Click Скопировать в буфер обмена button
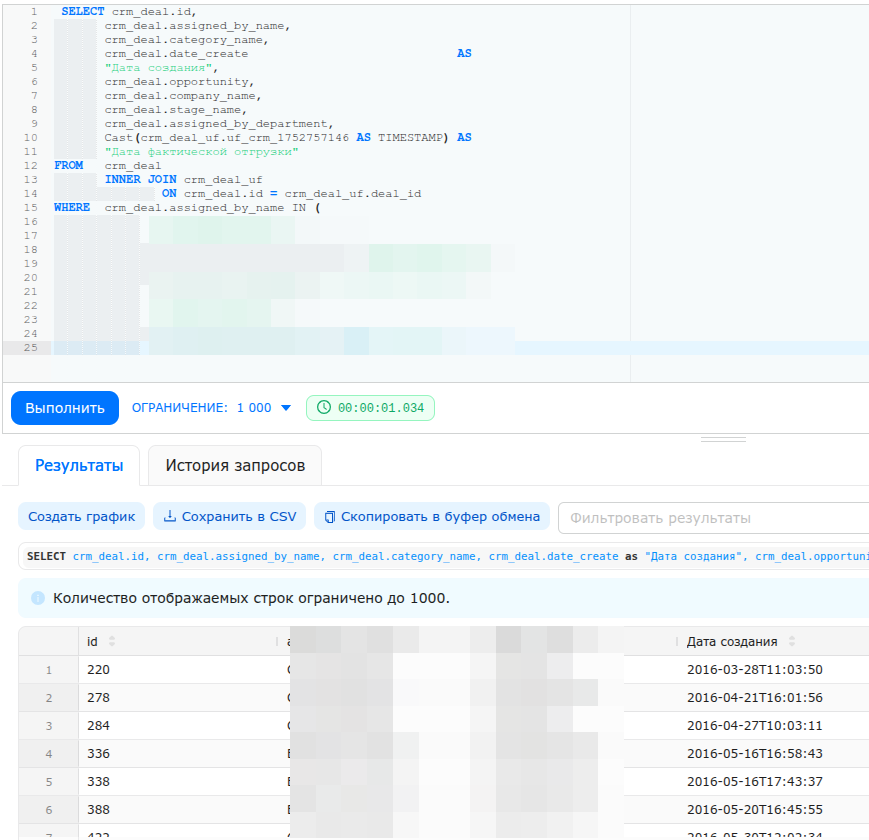The width and height of the screenshot is (869, 840). click(432, 516)
